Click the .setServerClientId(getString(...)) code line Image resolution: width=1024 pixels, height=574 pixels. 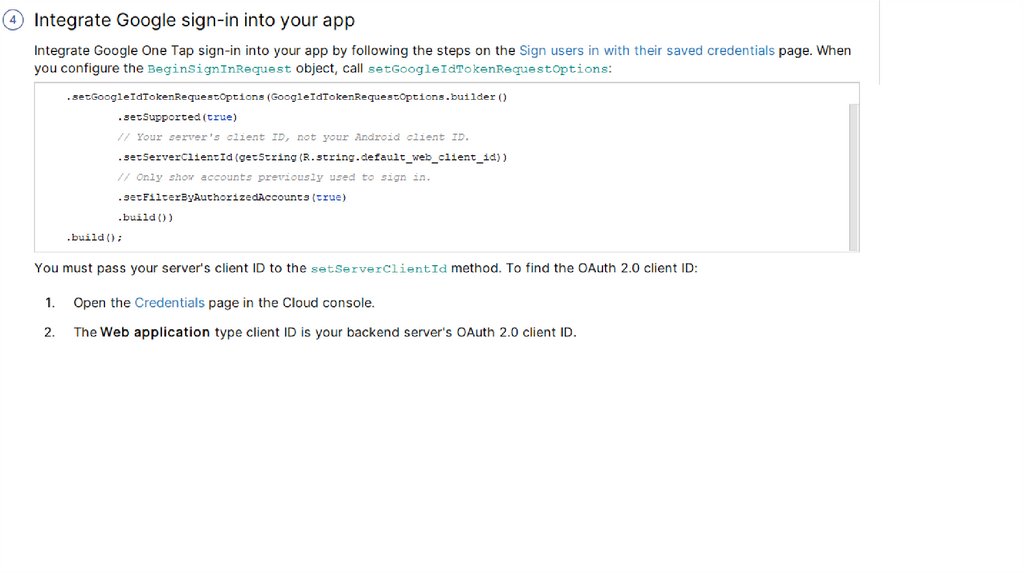(x=312, y=157)
